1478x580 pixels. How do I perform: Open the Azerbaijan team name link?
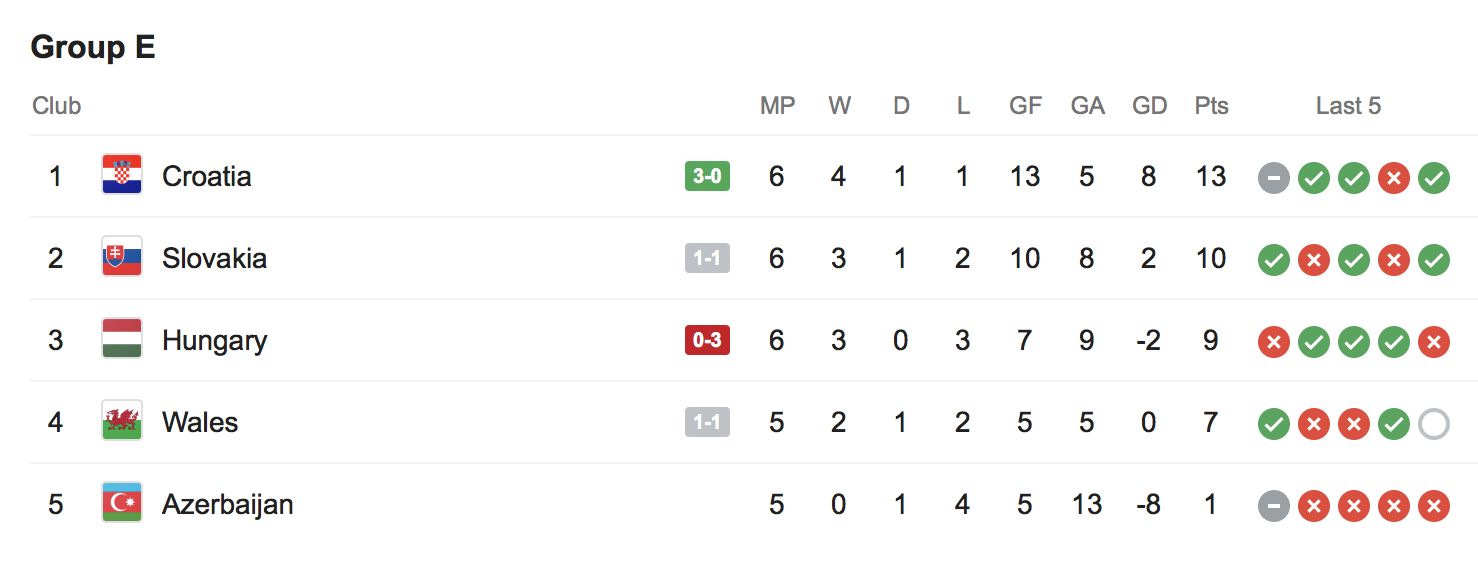click(227, 504)
